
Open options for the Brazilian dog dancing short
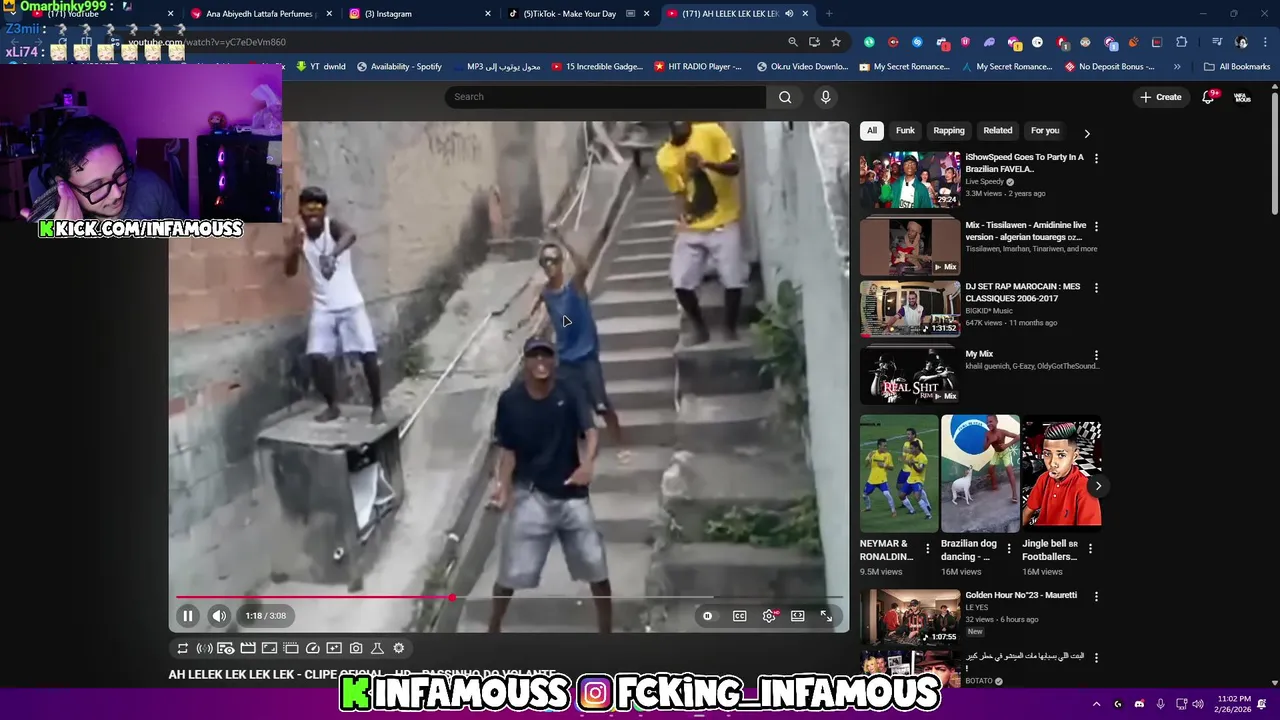[1008, 549]
